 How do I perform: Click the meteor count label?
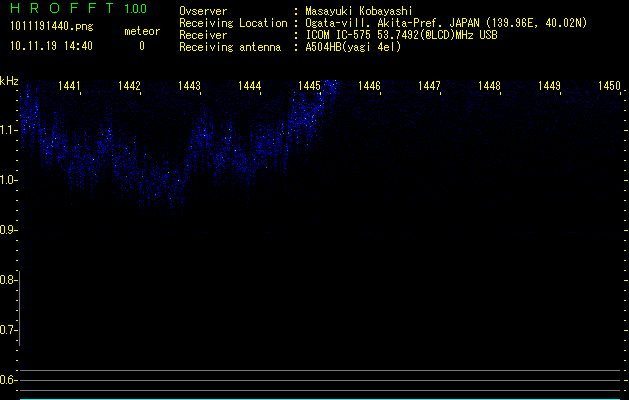pos(142,31)
